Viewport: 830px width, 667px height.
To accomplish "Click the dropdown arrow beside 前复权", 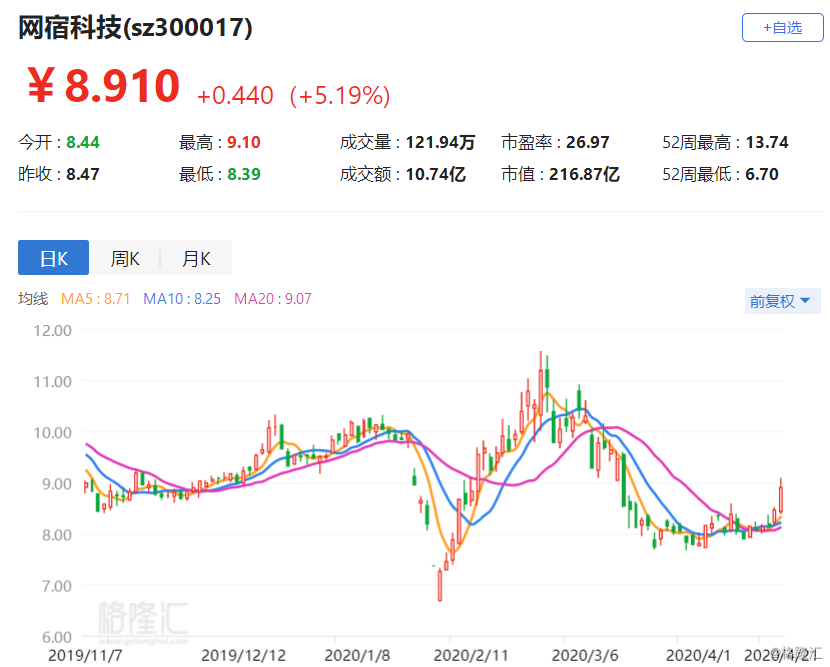I will click(806, 301).
